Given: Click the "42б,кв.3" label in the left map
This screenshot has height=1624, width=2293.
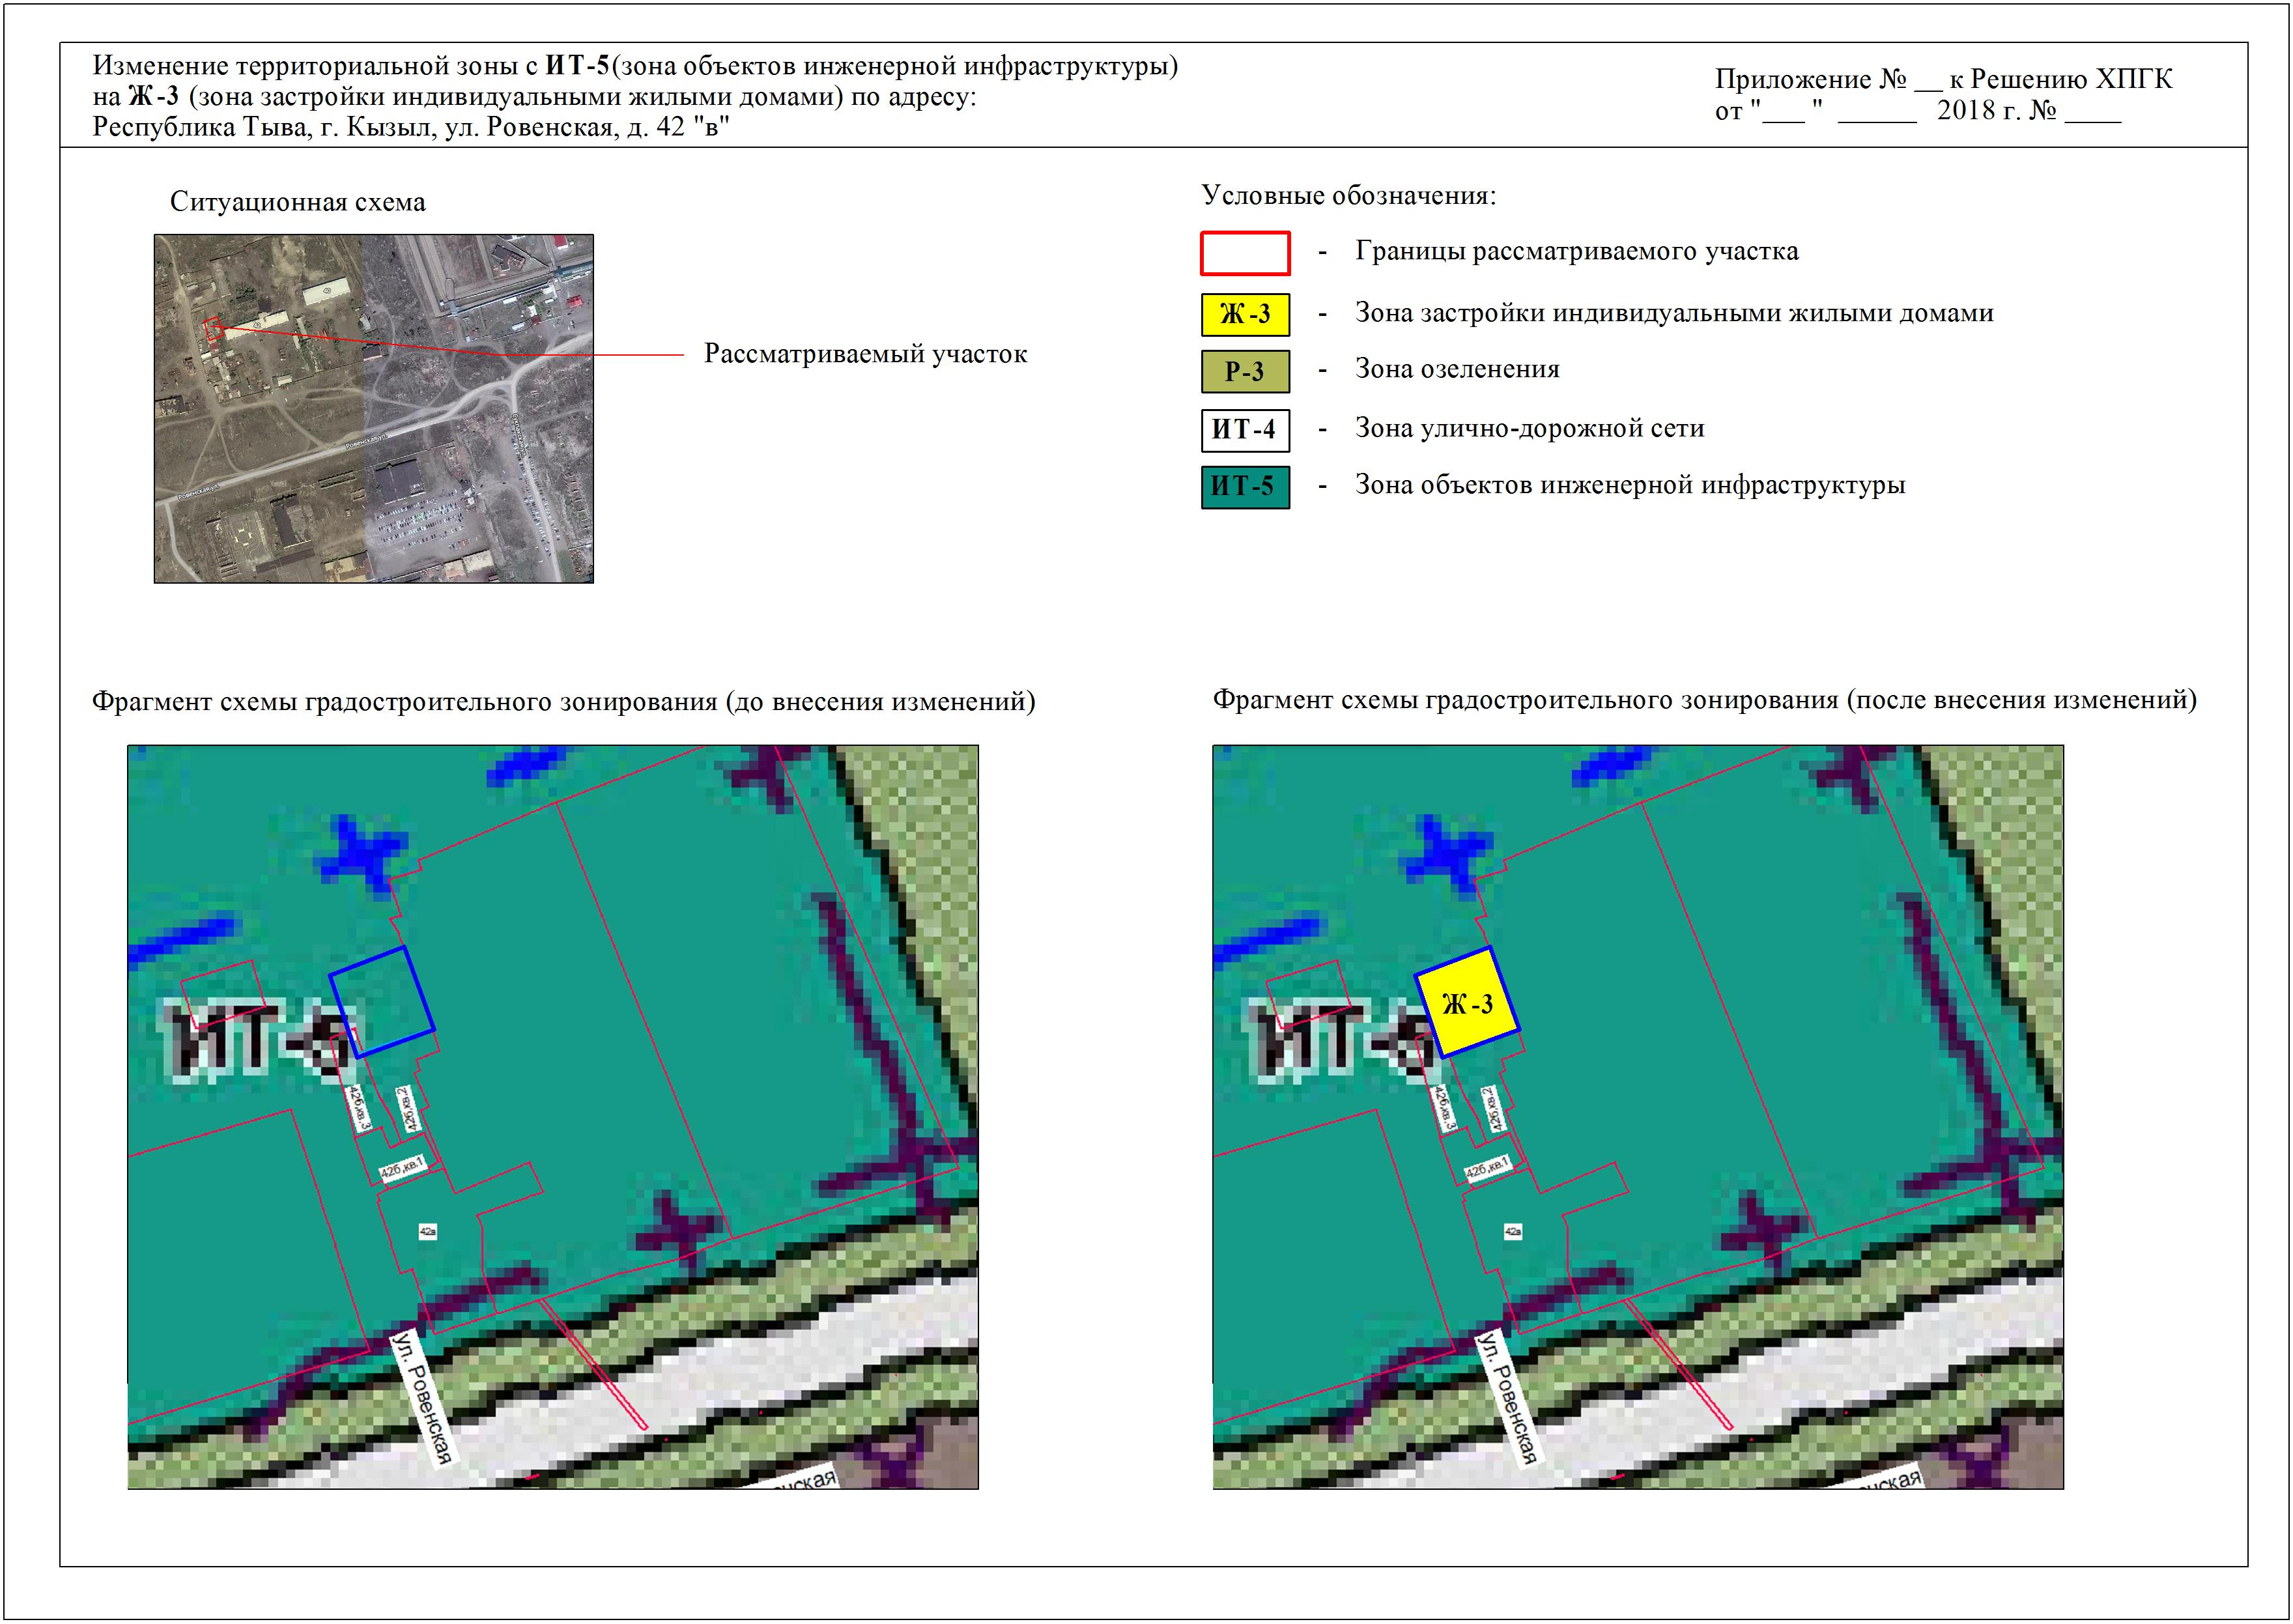Looking at the screenshot, I should point(358,1108).
